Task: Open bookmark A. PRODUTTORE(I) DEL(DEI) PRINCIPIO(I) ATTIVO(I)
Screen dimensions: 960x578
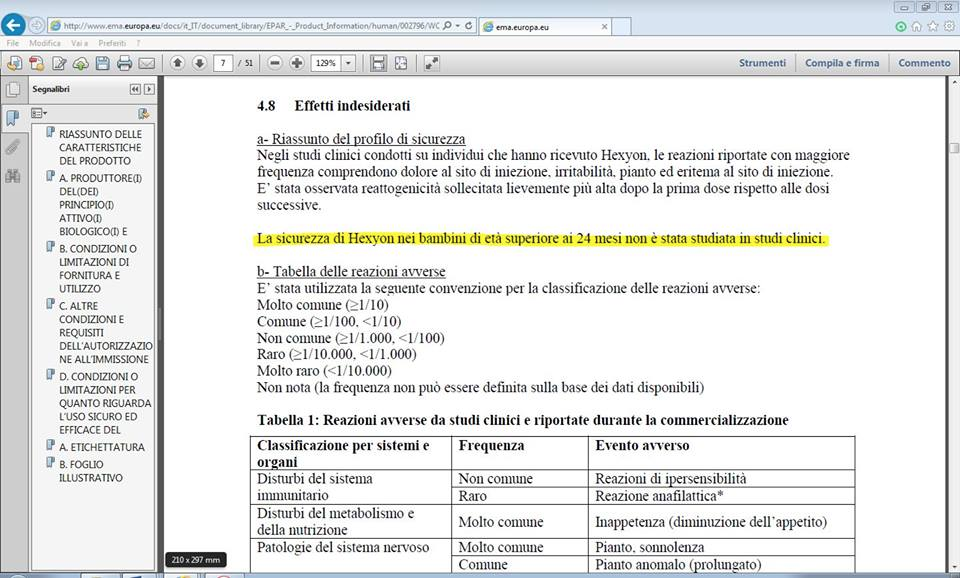Action: [100, 205]
